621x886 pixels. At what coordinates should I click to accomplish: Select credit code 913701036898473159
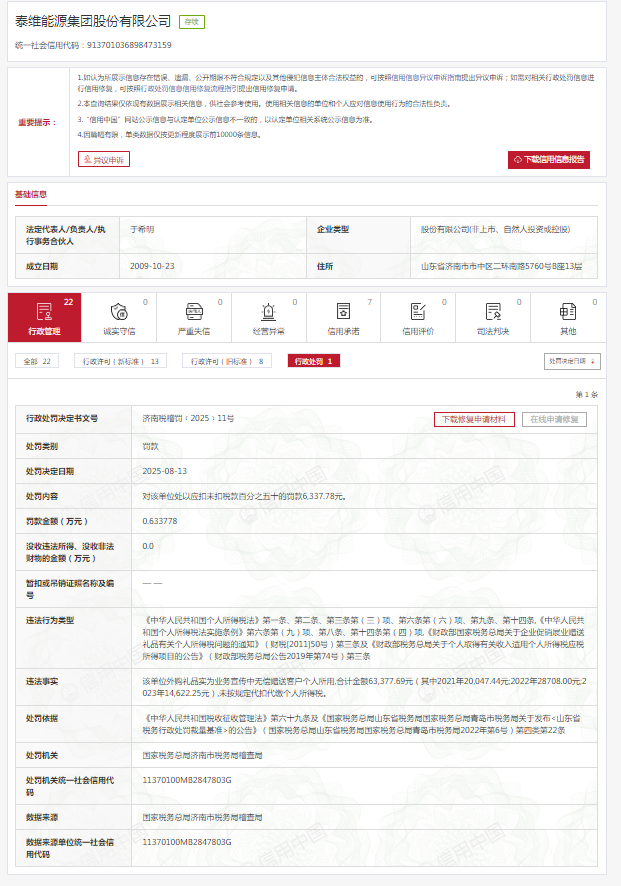(x=129, y=45)
